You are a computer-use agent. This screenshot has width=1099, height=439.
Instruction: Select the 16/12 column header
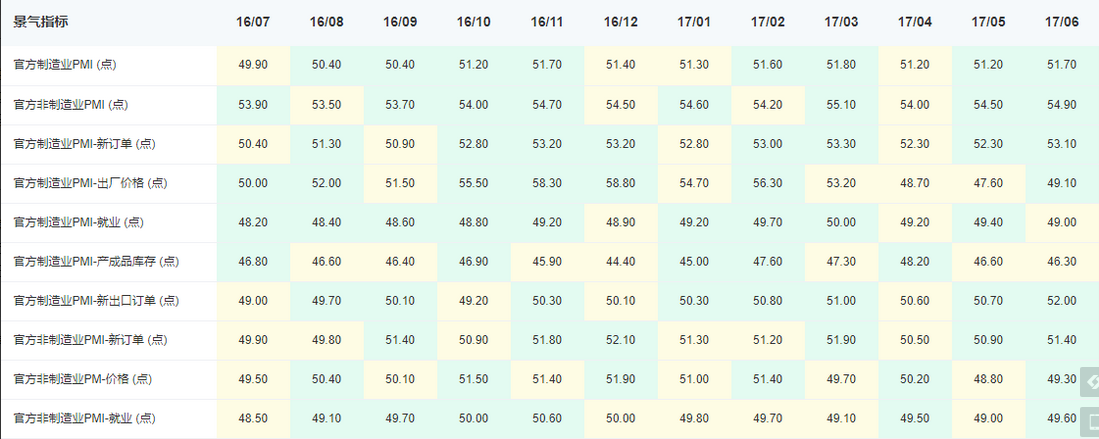coord(621,21)
